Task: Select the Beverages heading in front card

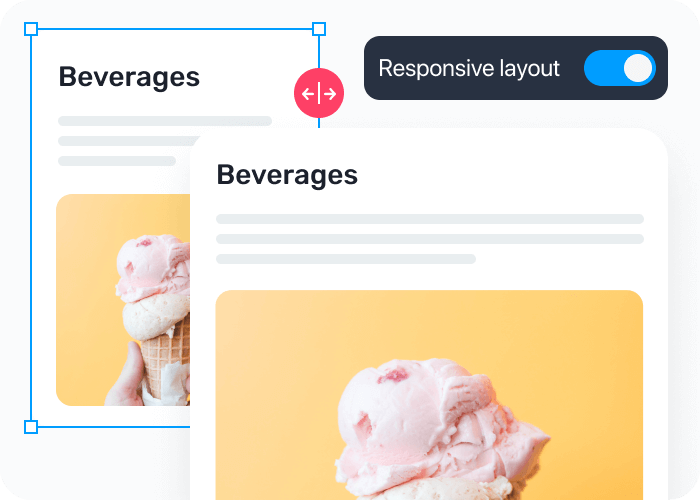Action: [287, 175]
